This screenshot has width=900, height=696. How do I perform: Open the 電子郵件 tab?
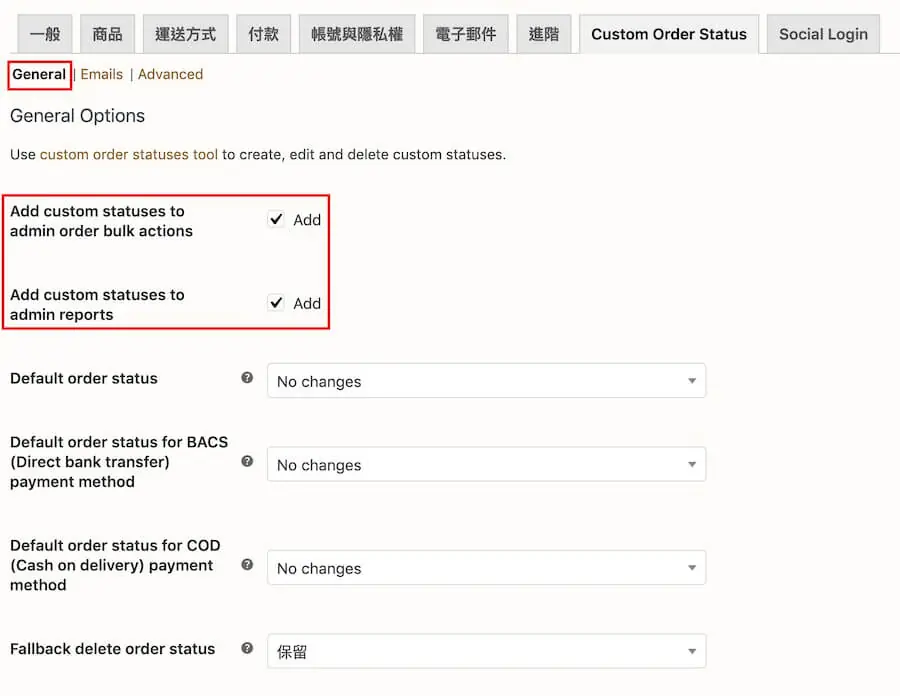click(x=465, y=34)
